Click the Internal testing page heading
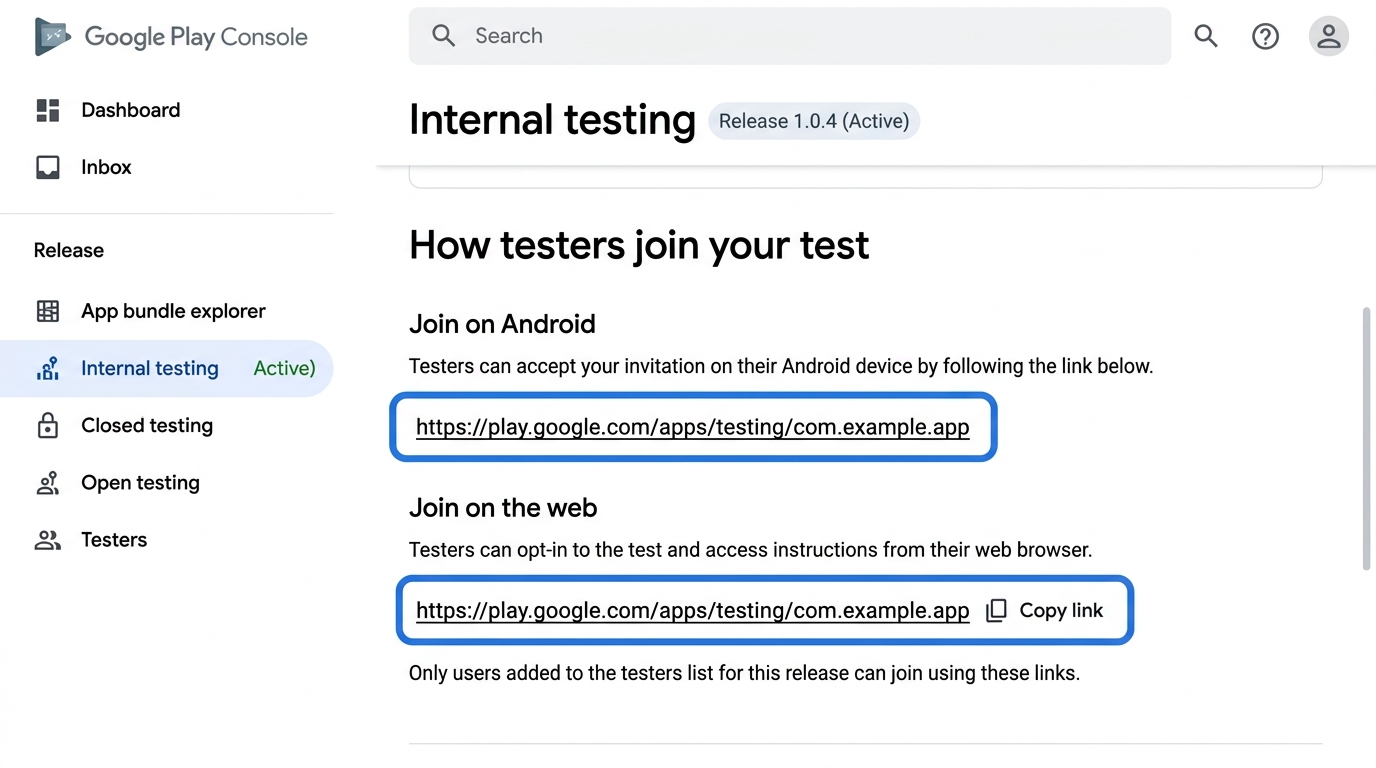Viewport: 1376px width, 768px height. pyautogui.click(x=552, y=120)
